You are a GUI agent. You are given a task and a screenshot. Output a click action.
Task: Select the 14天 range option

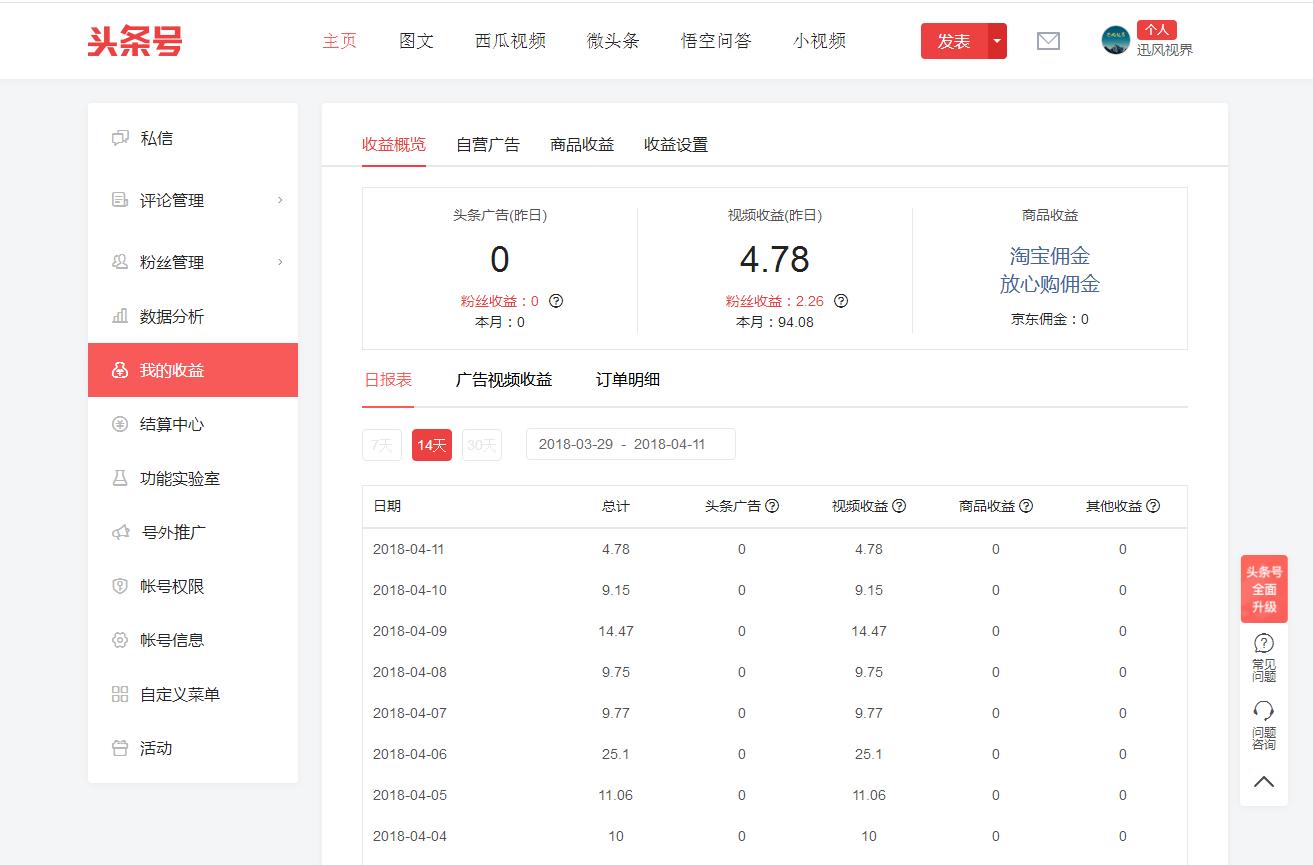coord(432,445)
